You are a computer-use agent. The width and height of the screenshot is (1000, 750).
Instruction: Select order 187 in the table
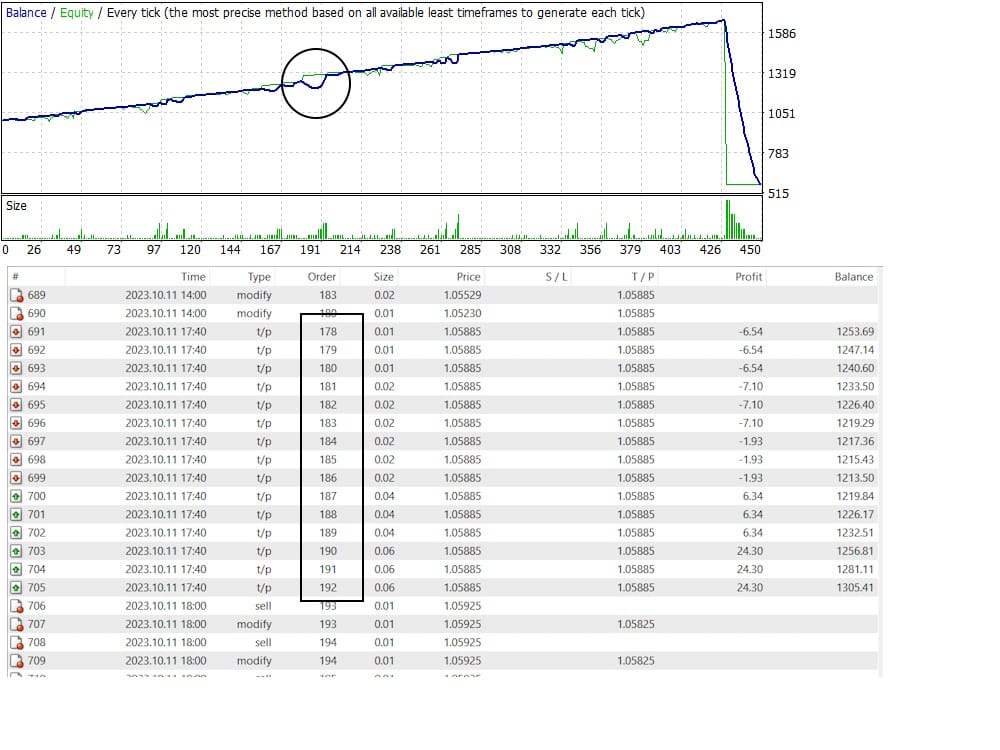328,496
